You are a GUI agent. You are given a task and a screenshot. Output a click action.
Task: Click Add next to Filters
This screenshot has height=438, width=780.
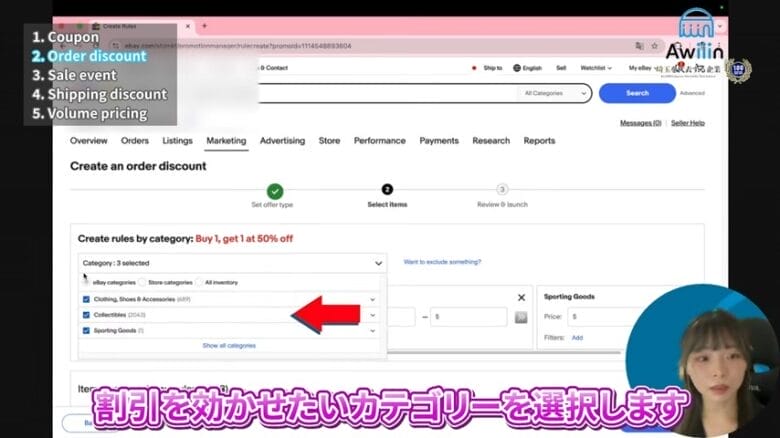click(x=577, y=337)
